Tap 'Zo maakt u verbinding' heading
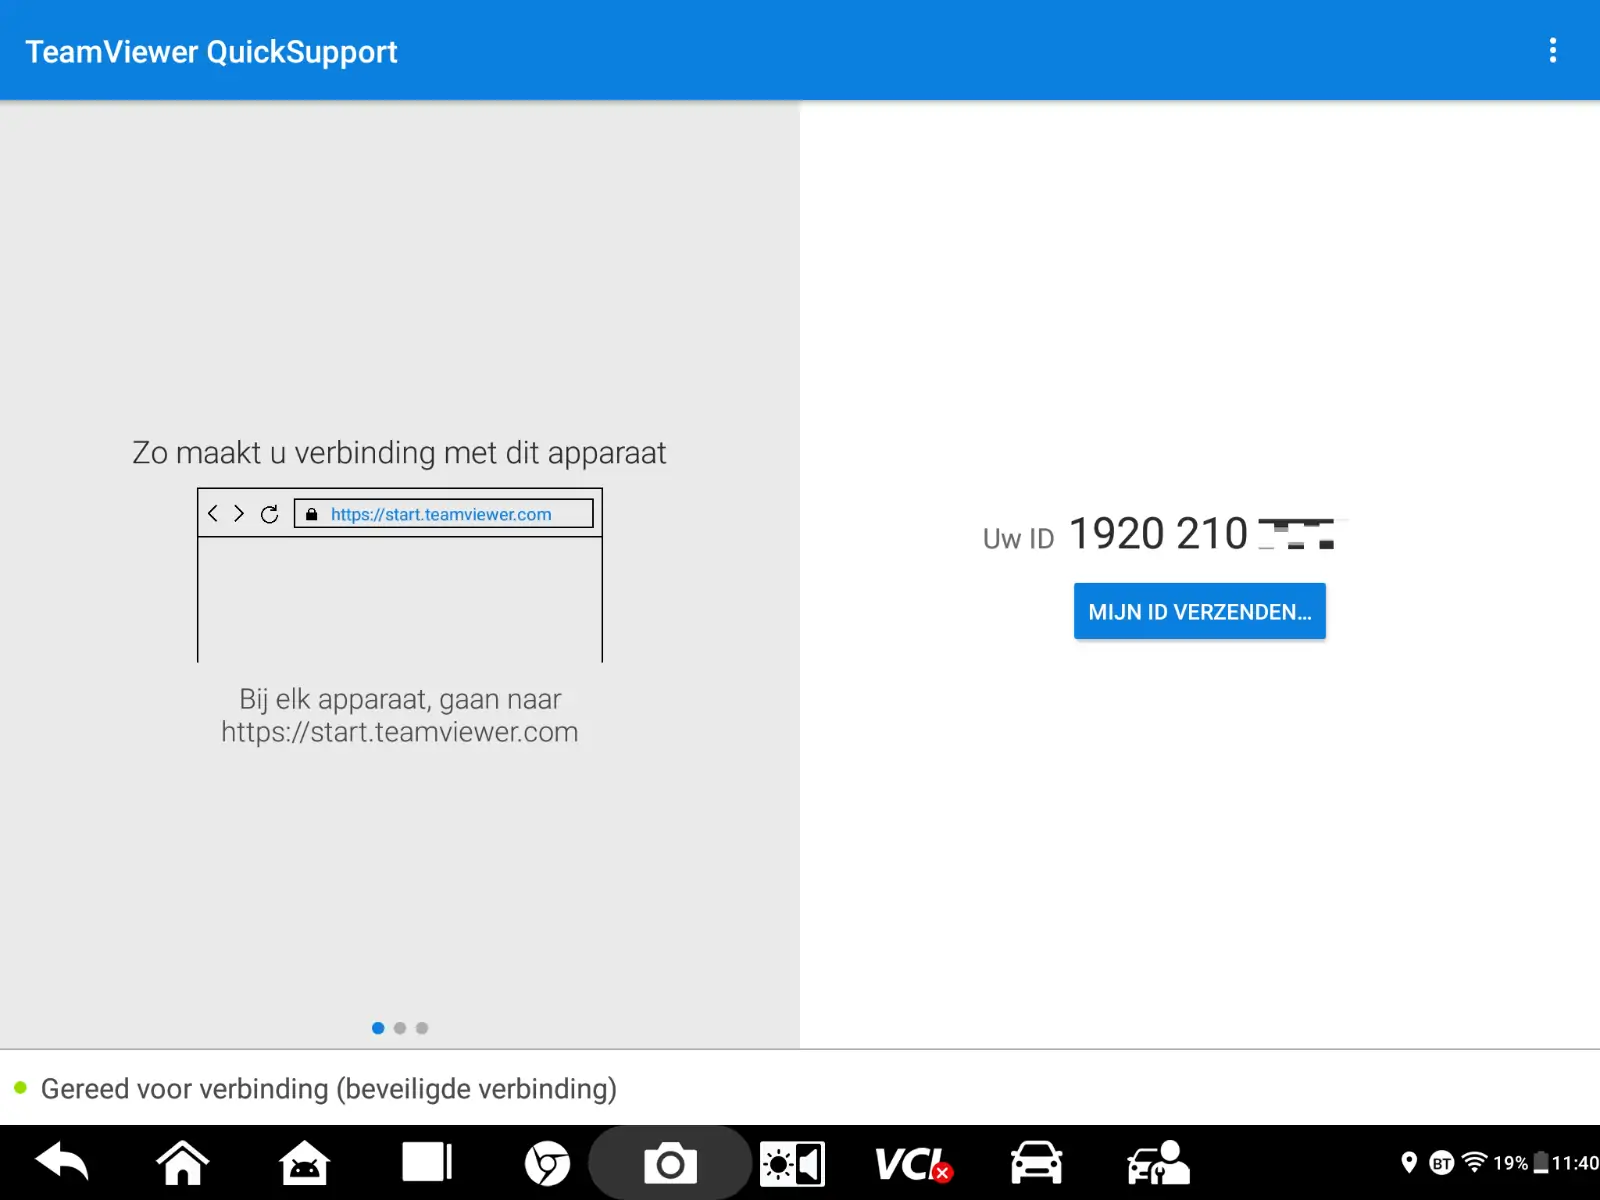This screenshot has width=1600, height=1200. pos(399,453)
